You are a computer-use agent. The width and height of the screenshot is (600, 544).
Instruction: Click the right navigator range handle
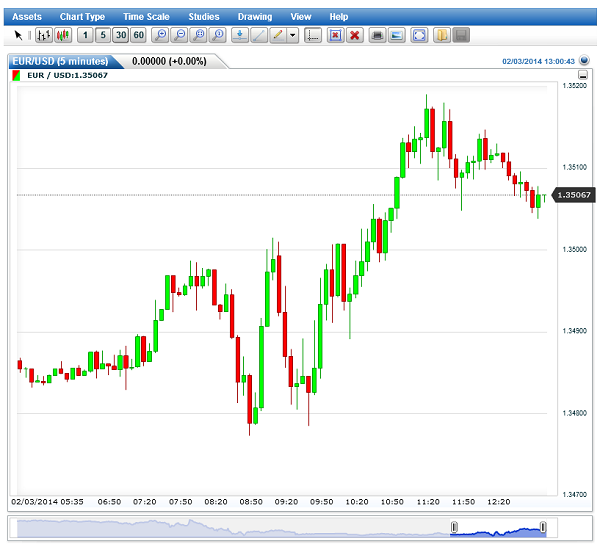543,527
